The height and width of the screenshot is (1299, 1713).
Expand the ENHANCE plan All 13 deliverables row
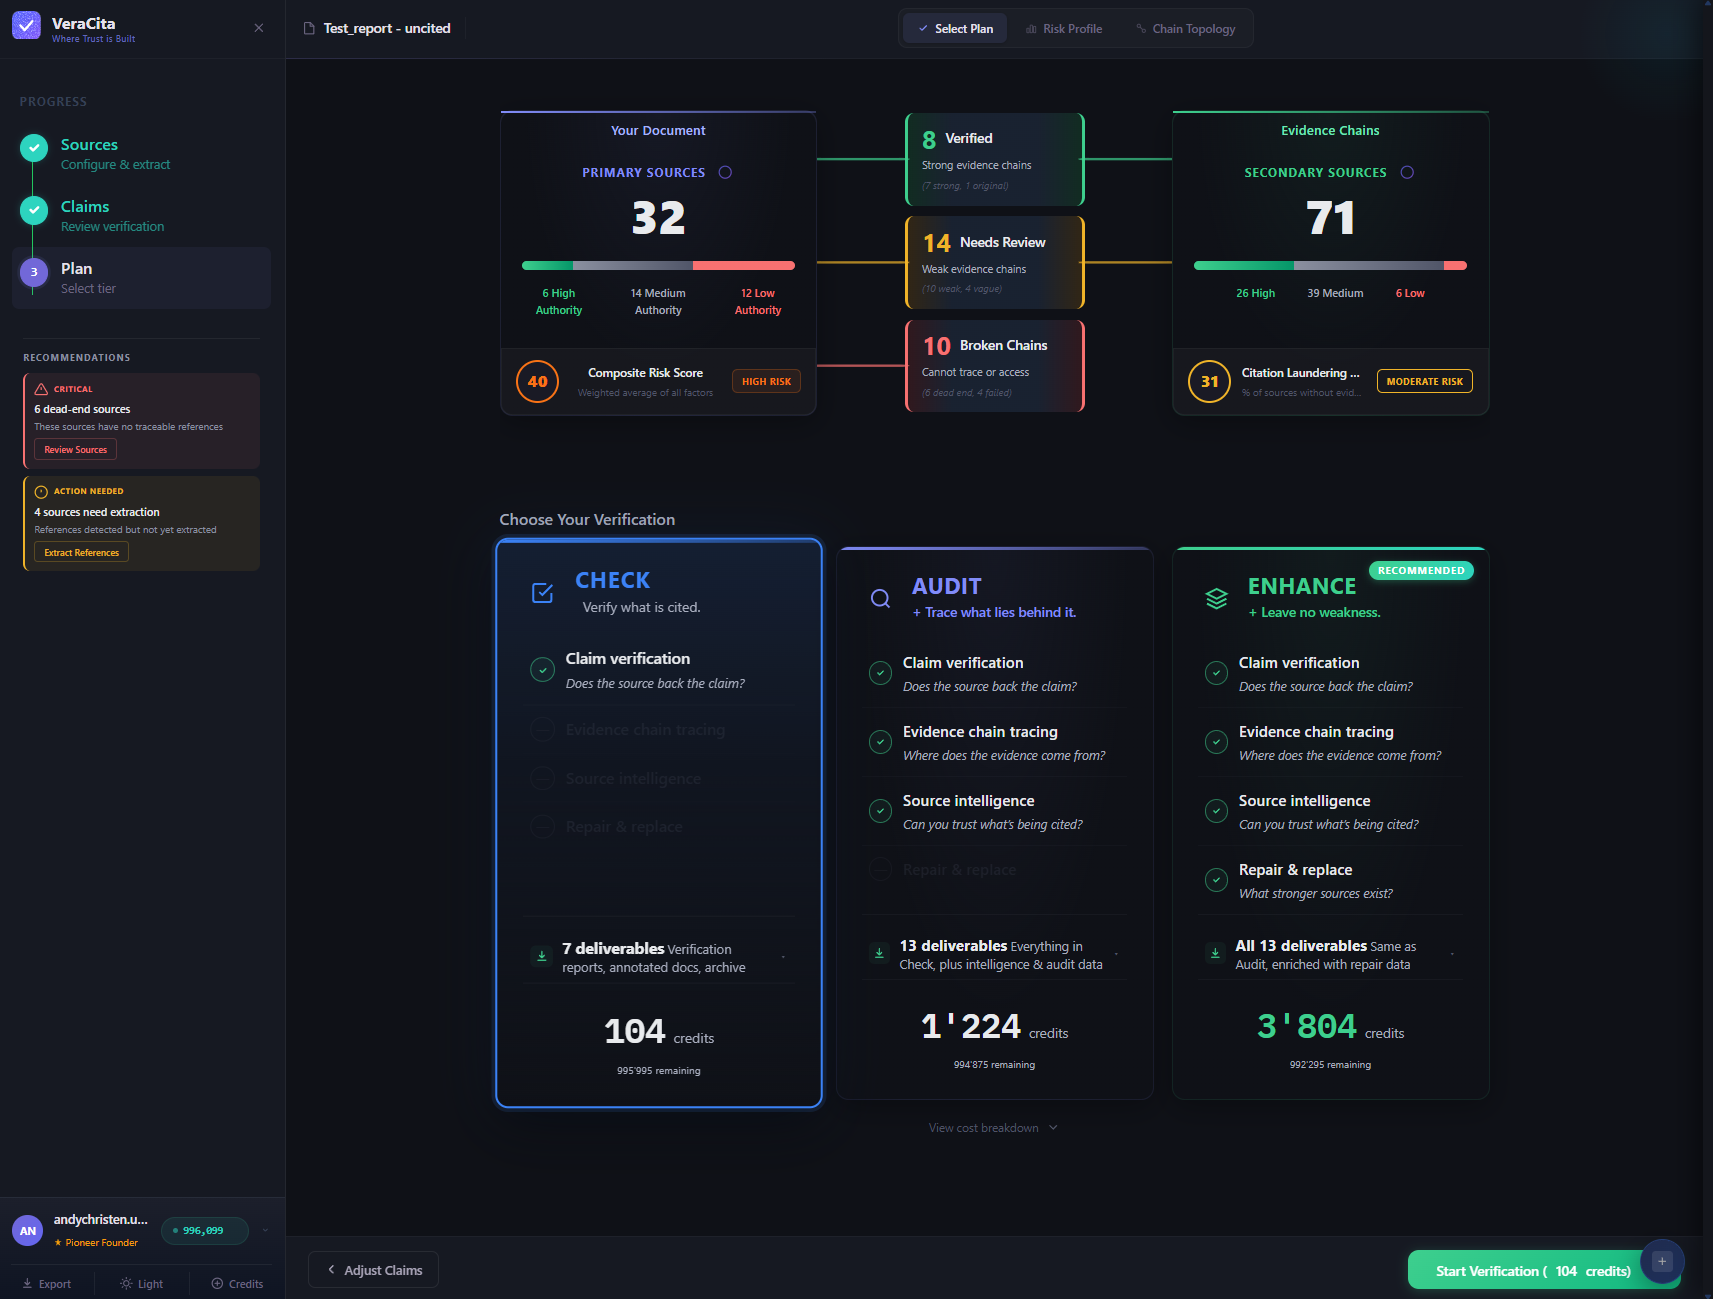pyautogui.click(x=1331, y=954)
